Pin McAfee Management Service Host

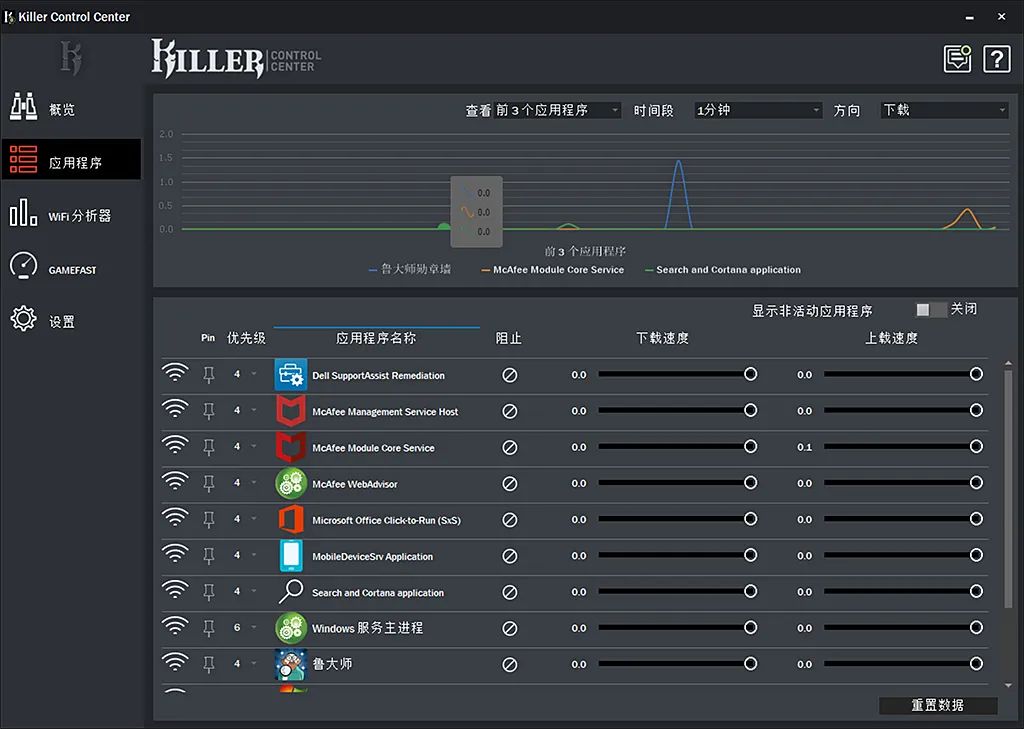[x=209, y=411]
